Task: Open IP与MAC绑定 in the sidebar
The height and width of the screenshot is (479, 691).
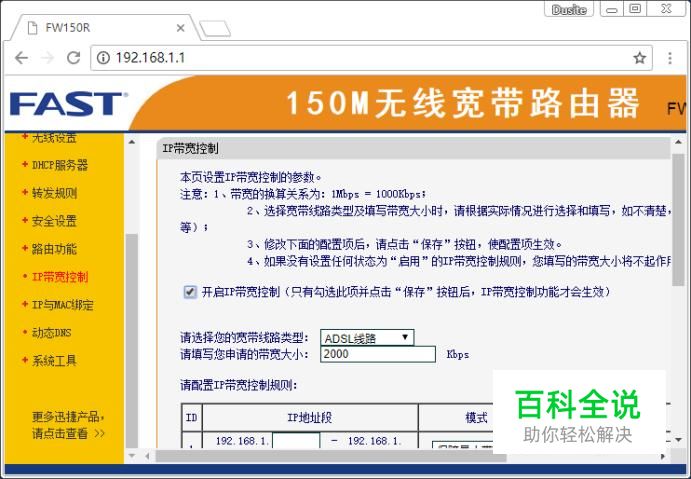Action: point(63,304)
